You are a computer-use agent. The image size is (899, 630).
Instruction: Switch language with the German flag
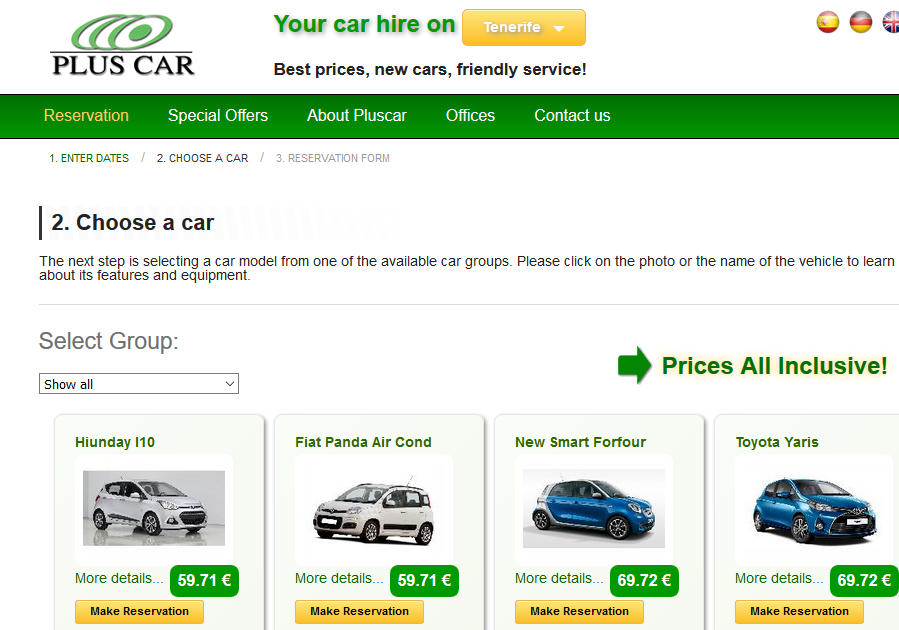point(861,22)
